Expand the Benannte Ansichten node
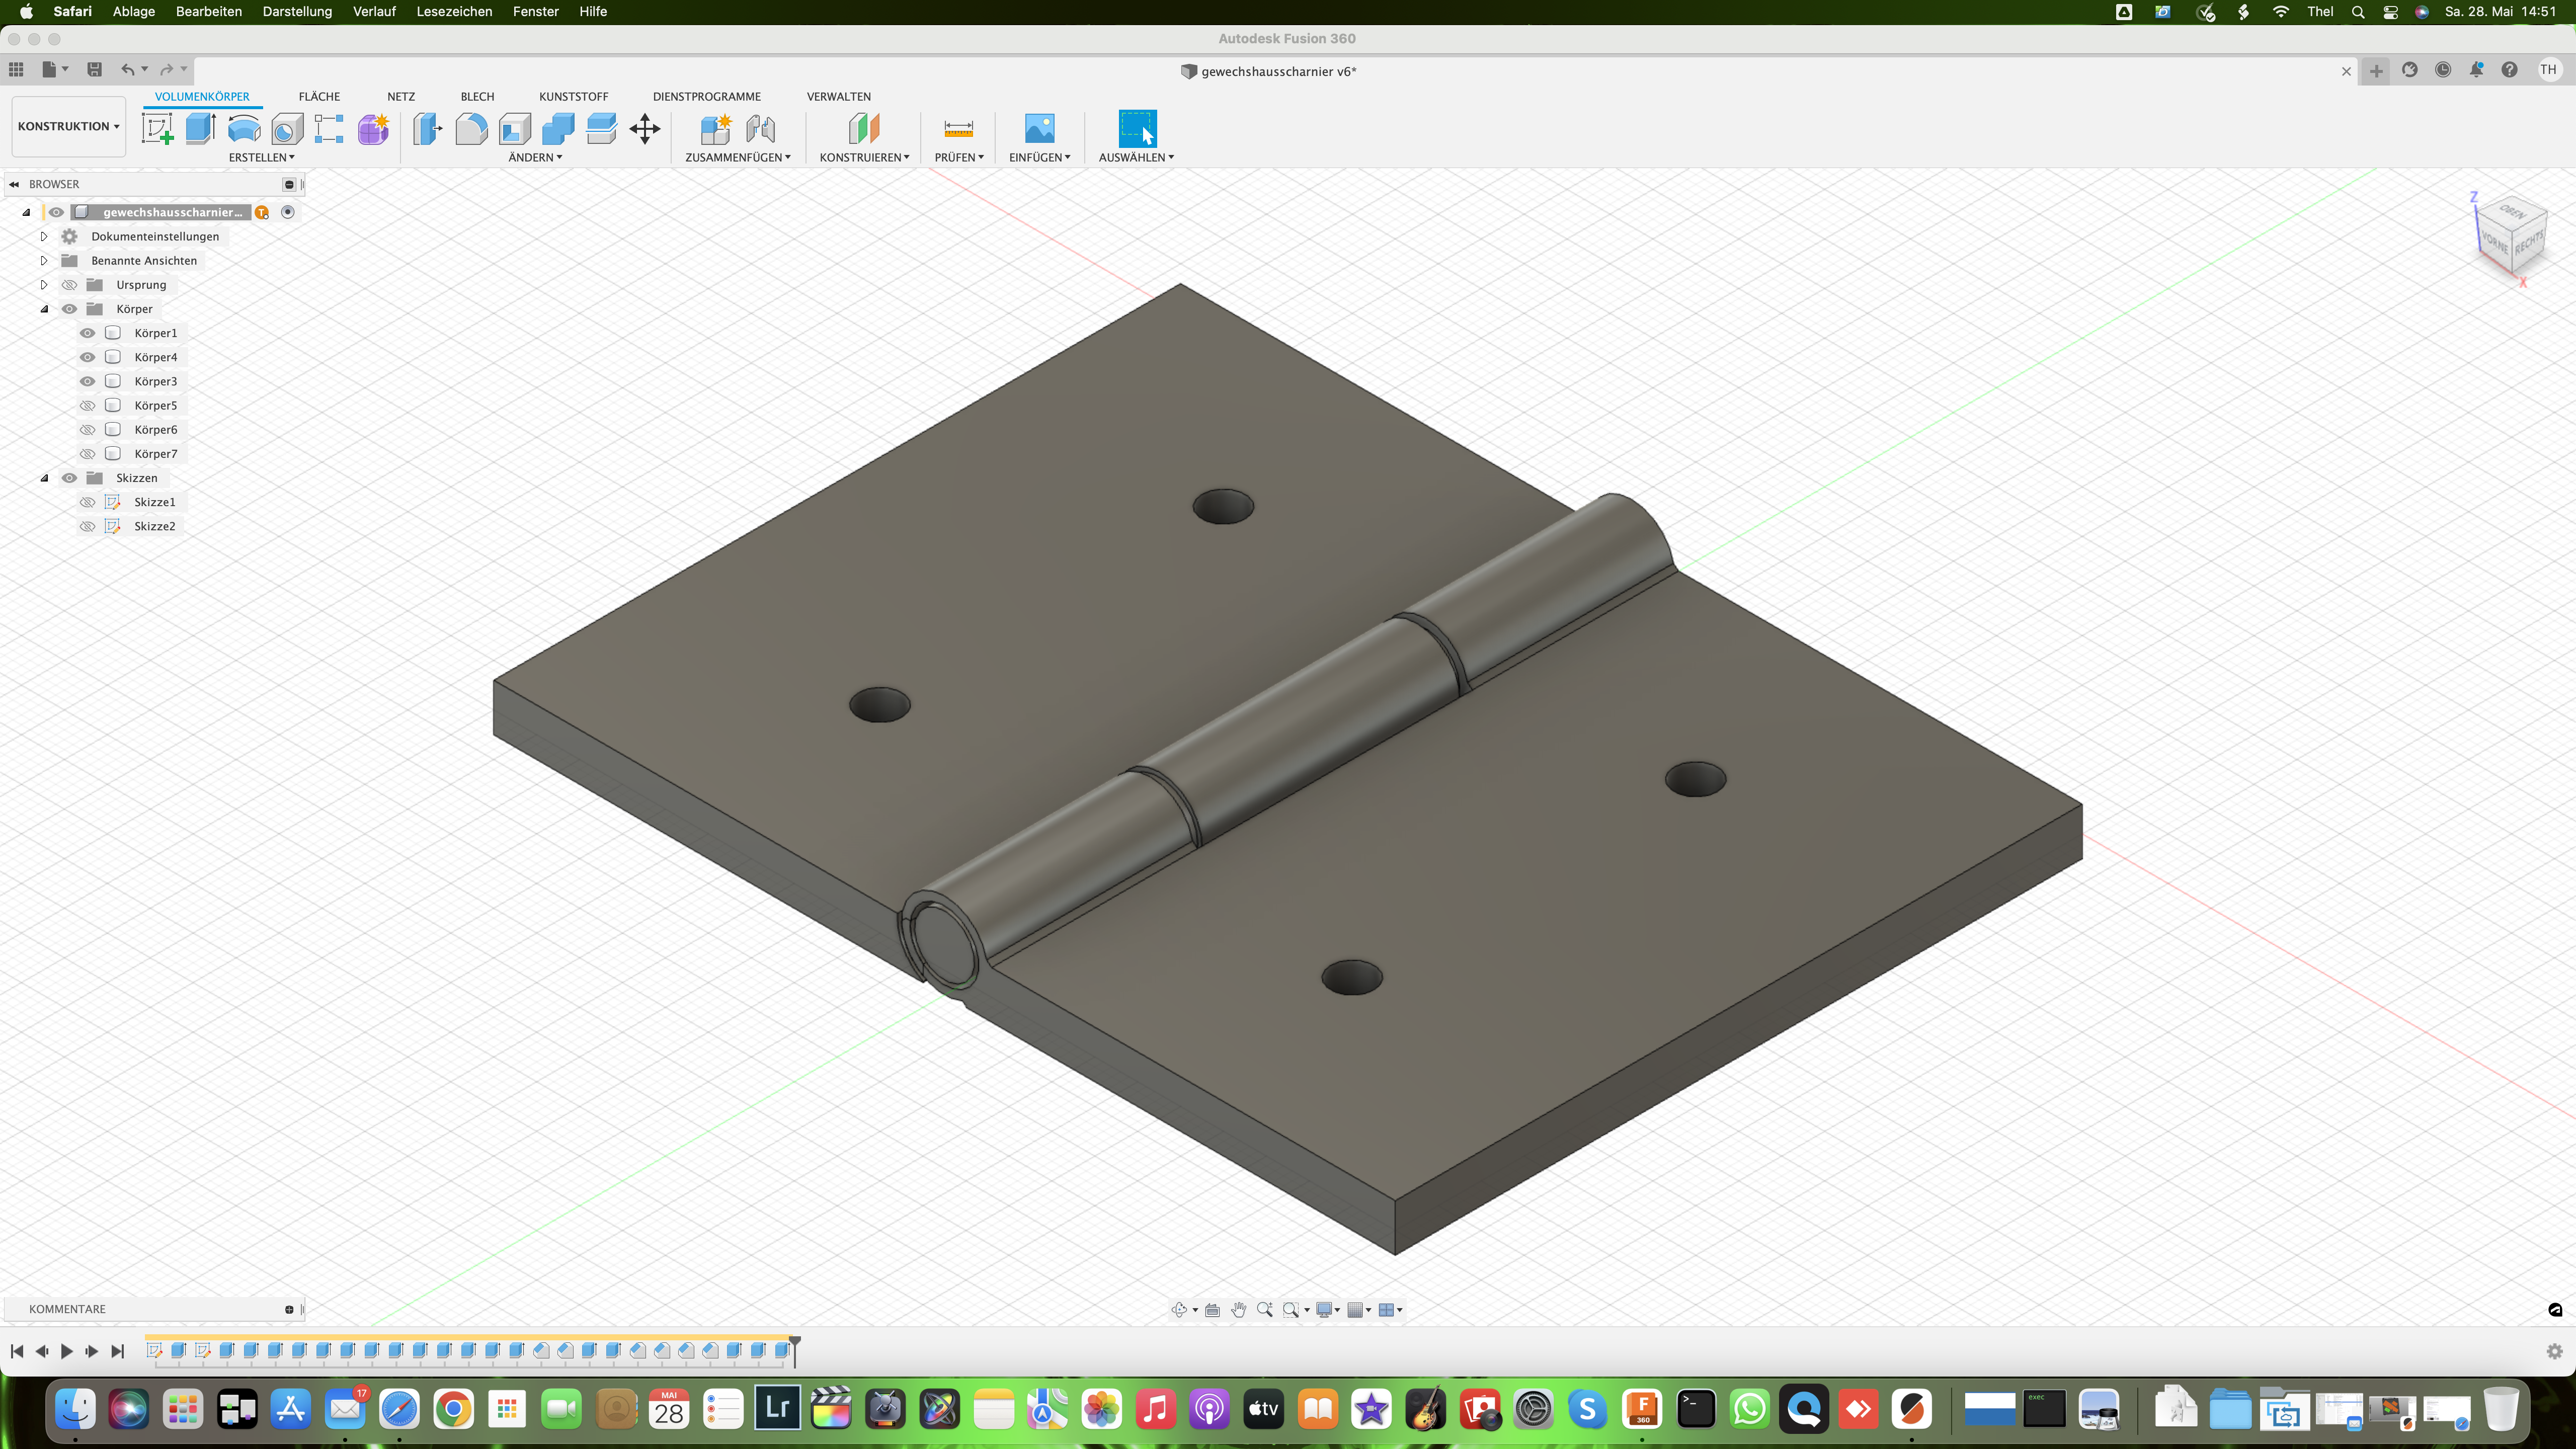2576x1449 pixels. 44,260
